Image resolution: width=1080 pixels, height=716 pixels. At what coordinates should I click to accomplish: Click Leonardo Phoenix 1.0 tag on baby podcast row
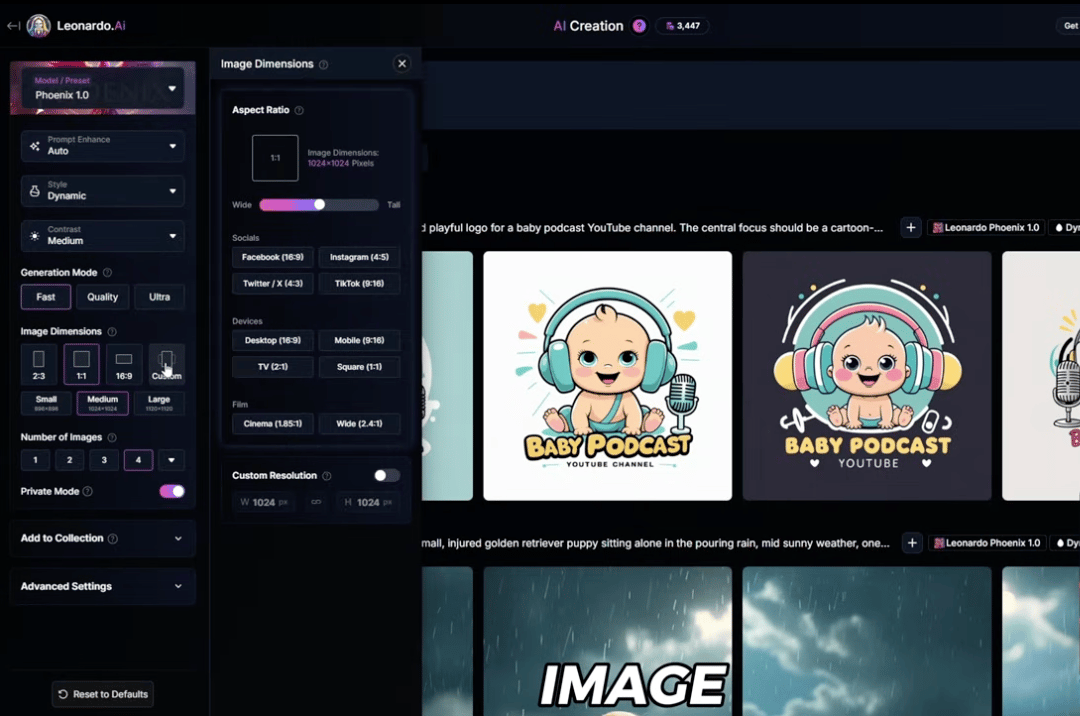(x=986, y=227)
